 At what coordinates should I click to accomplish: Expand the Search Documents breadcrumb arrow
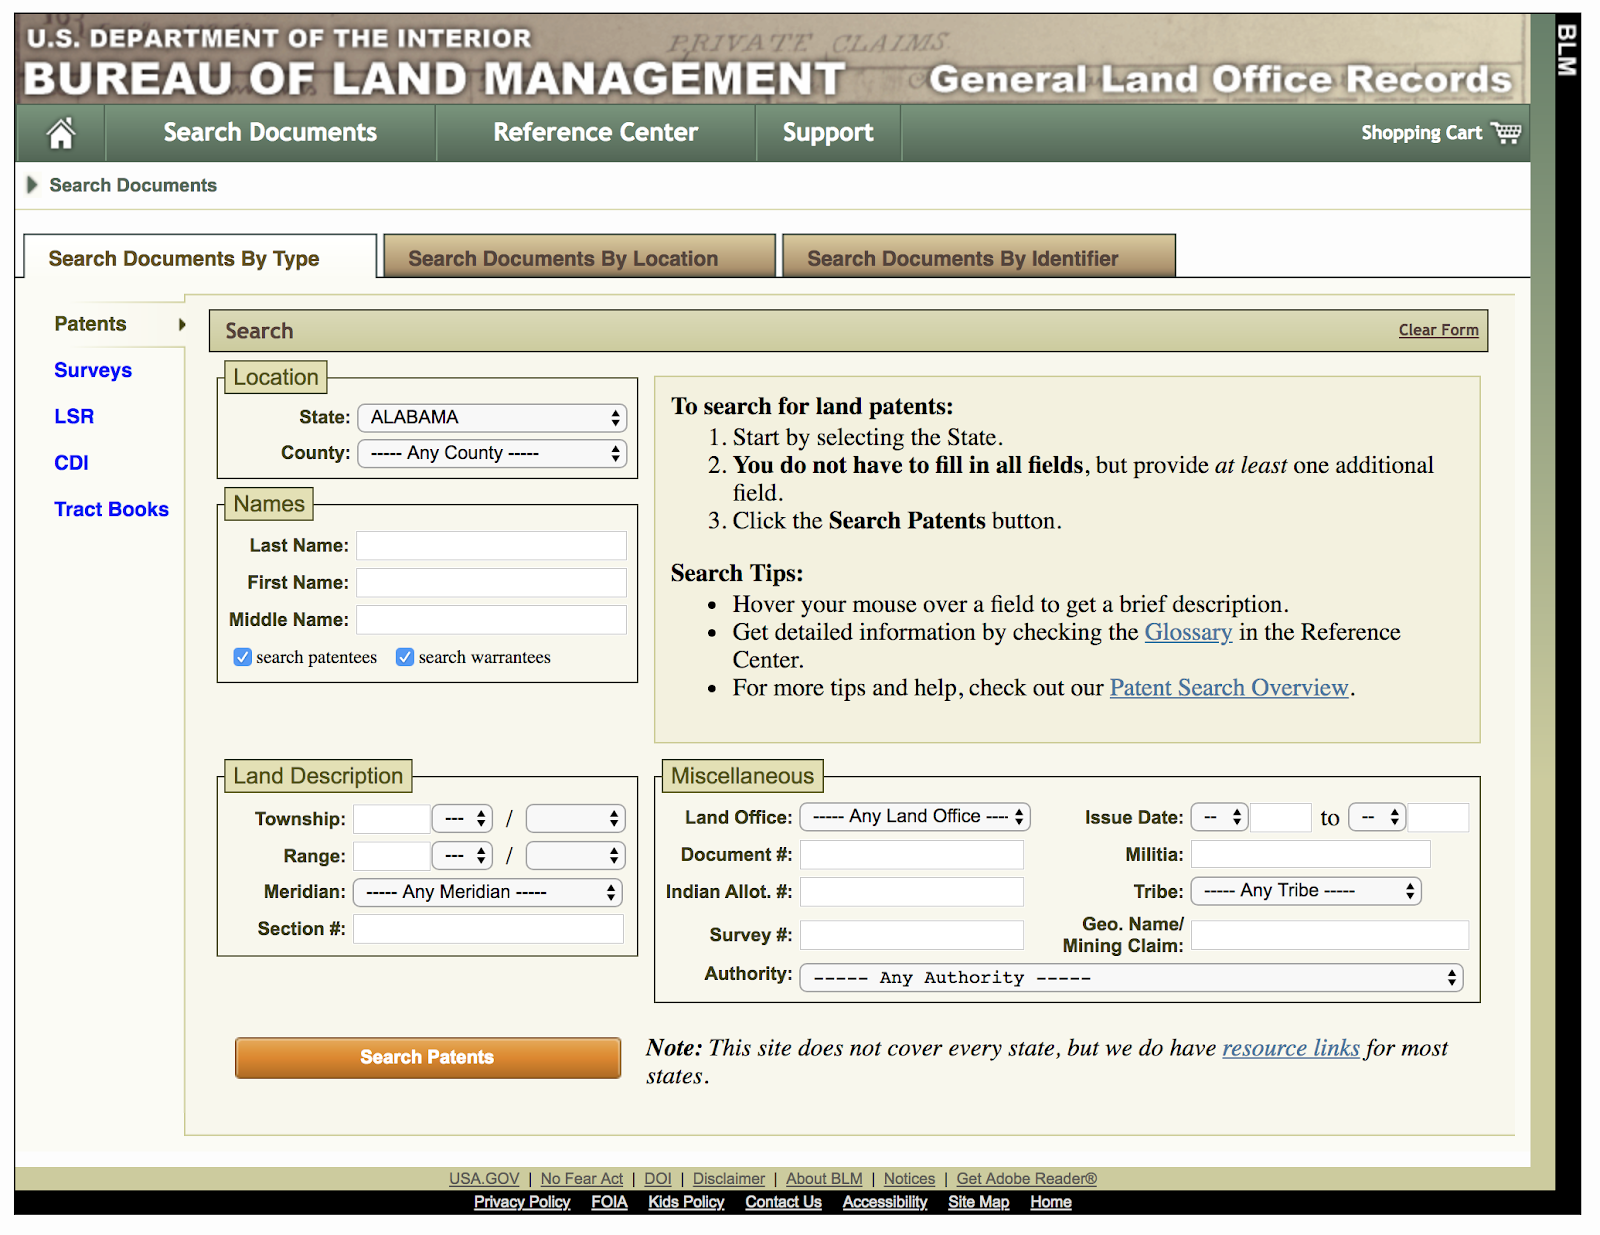click(x=32, y=185)
